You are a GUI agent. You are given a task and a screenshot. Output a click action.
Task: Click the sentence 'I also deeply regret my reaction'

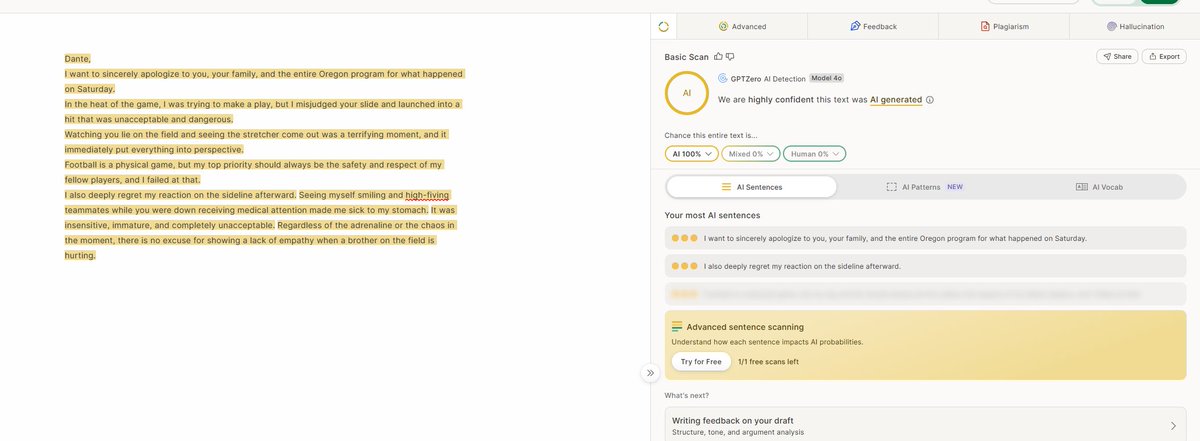[x=925, y=266]
